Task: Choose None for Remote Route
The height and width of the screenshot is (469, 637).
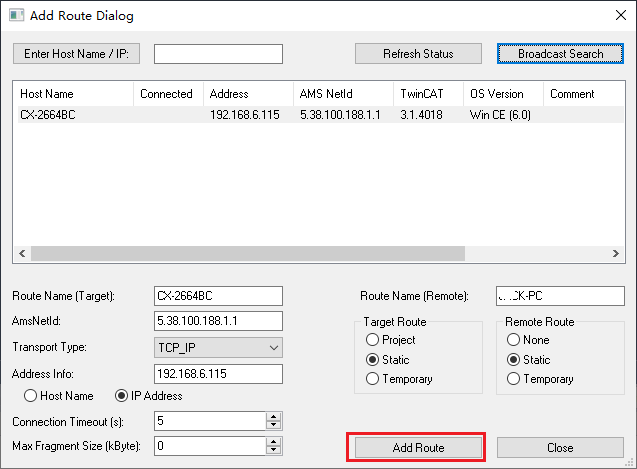Action: tap(514, 340)
